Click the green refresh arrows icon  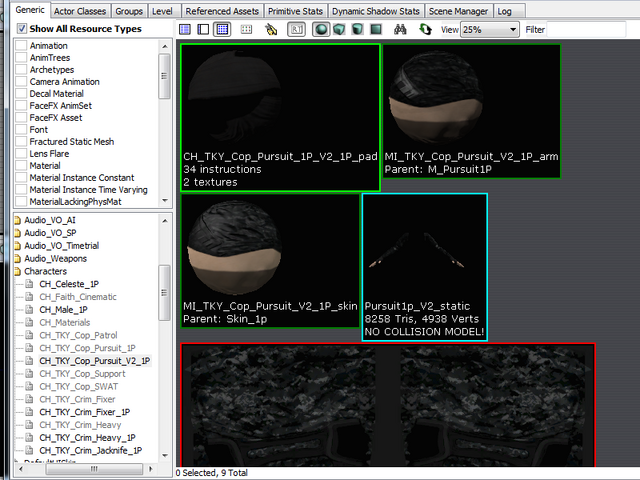(425, 29)
